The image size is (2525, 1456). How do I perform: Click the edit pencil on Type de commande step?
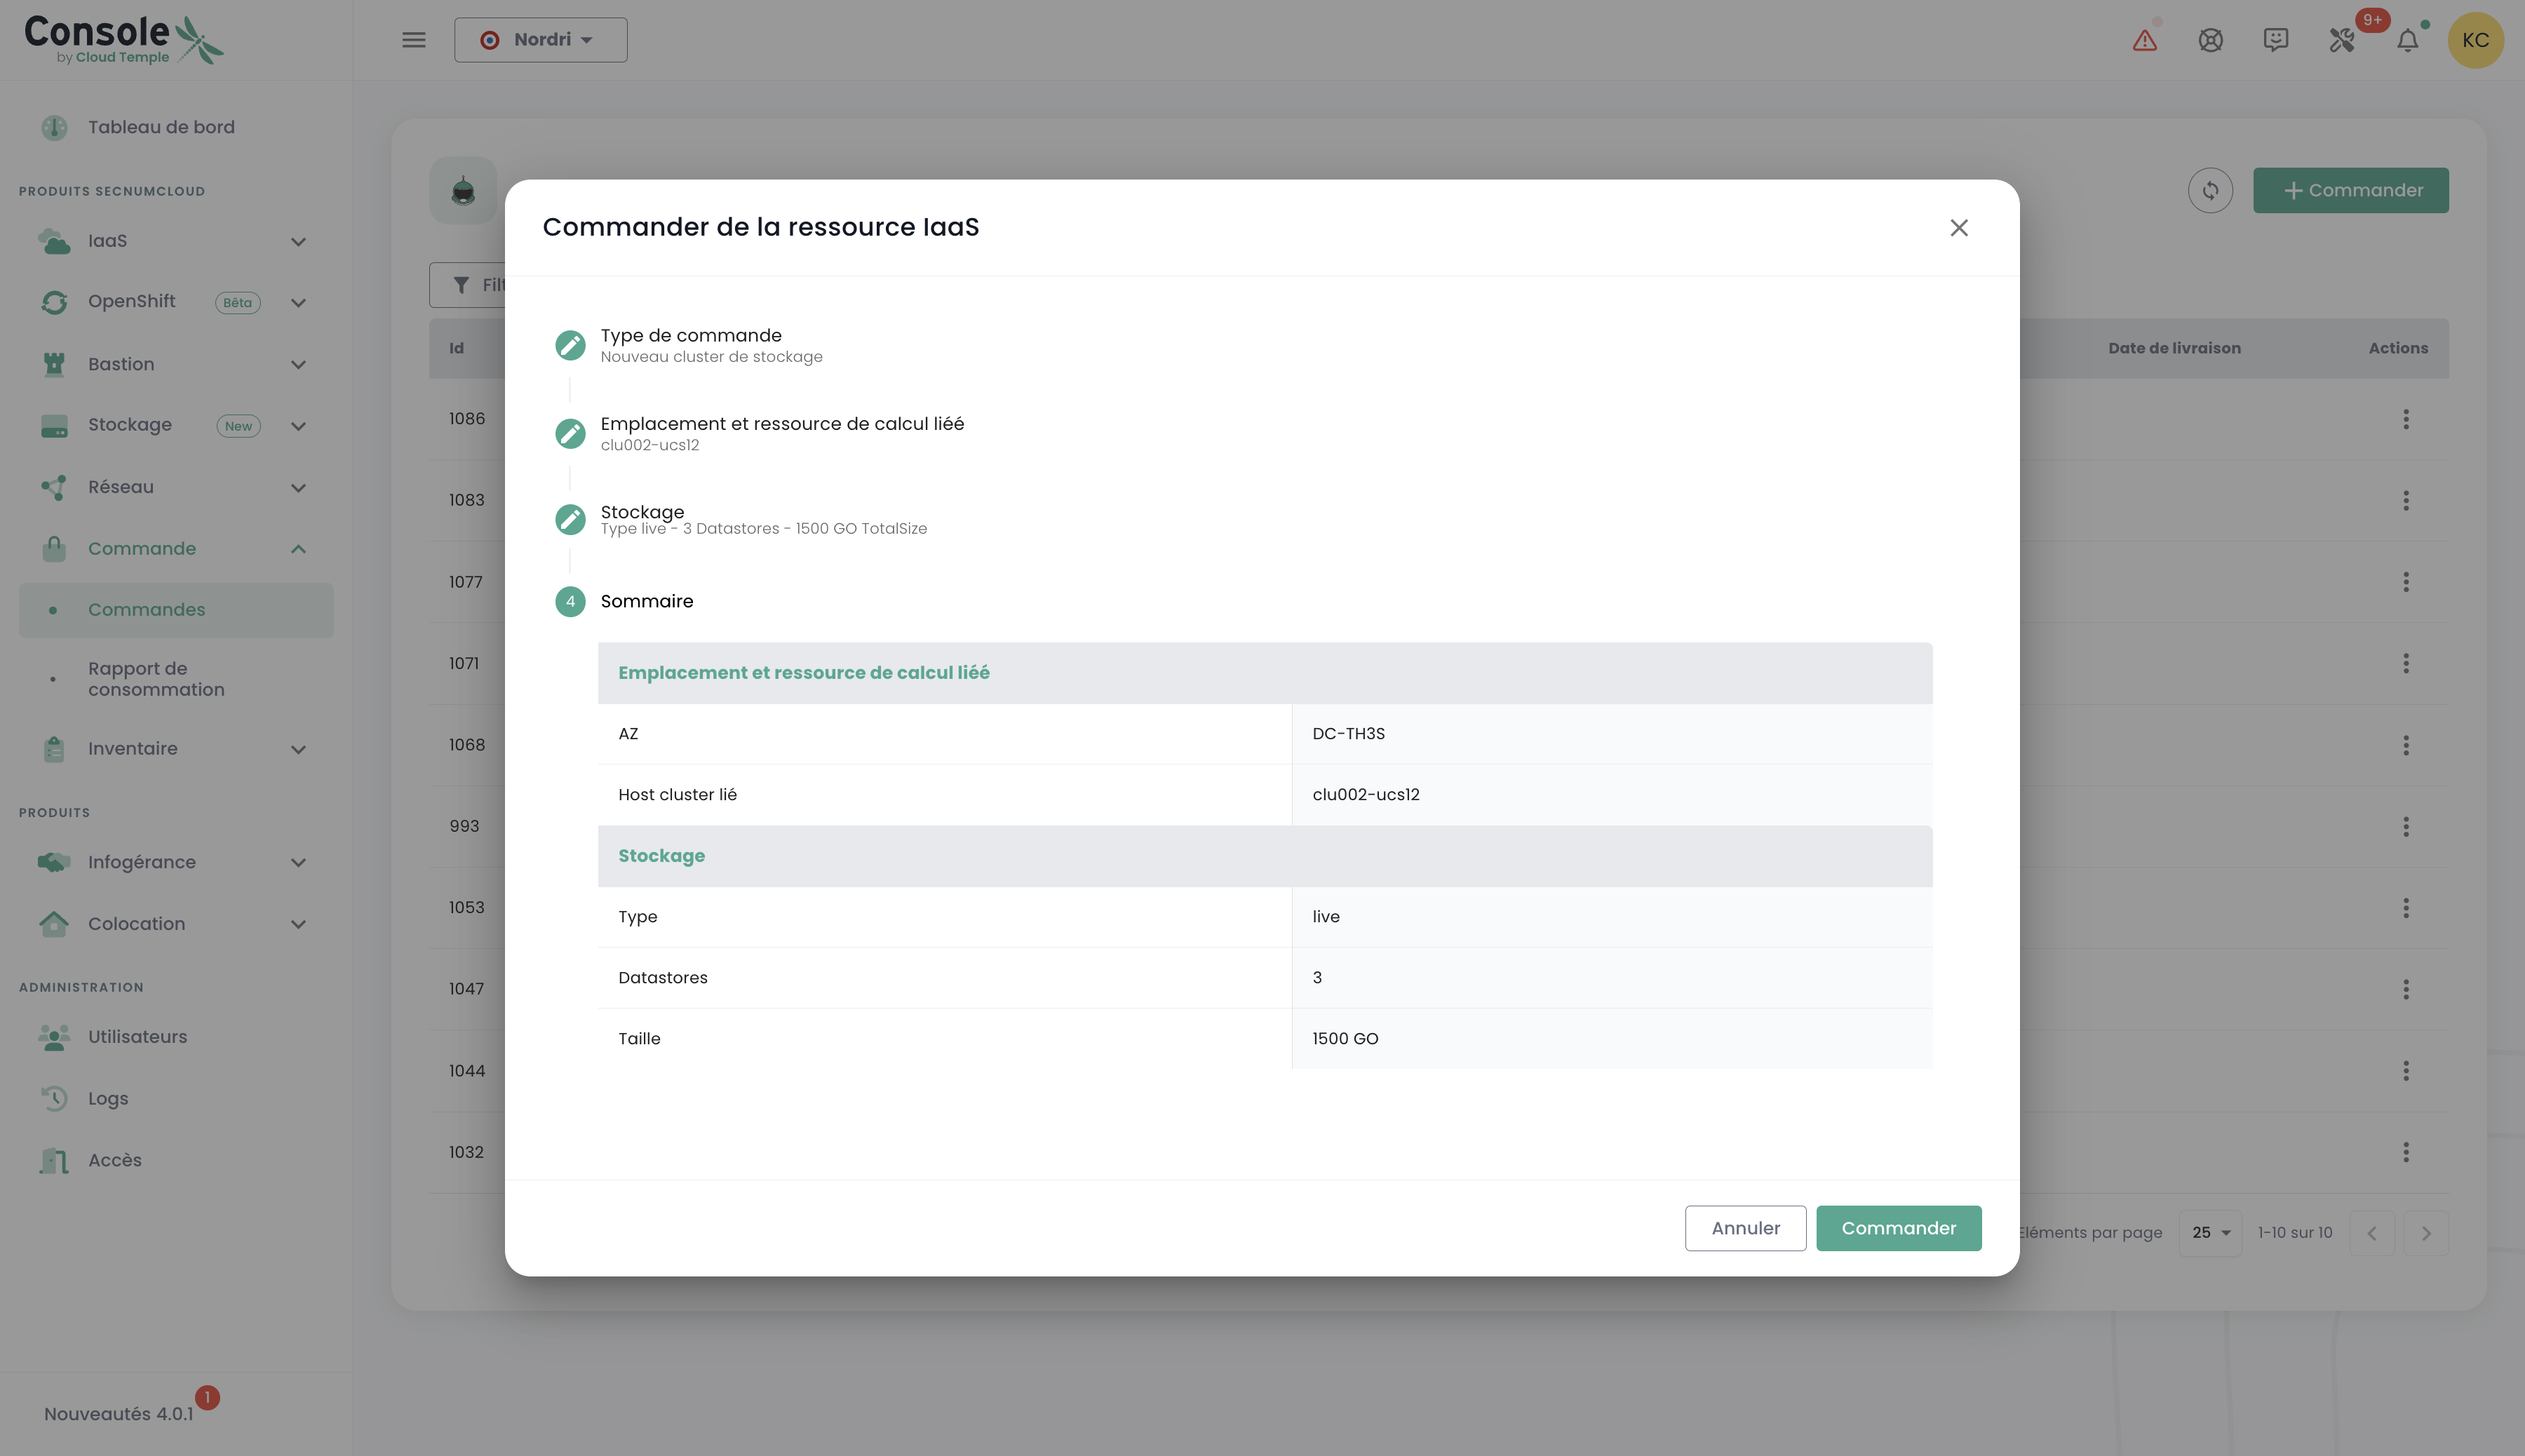[x=570, y=345]
